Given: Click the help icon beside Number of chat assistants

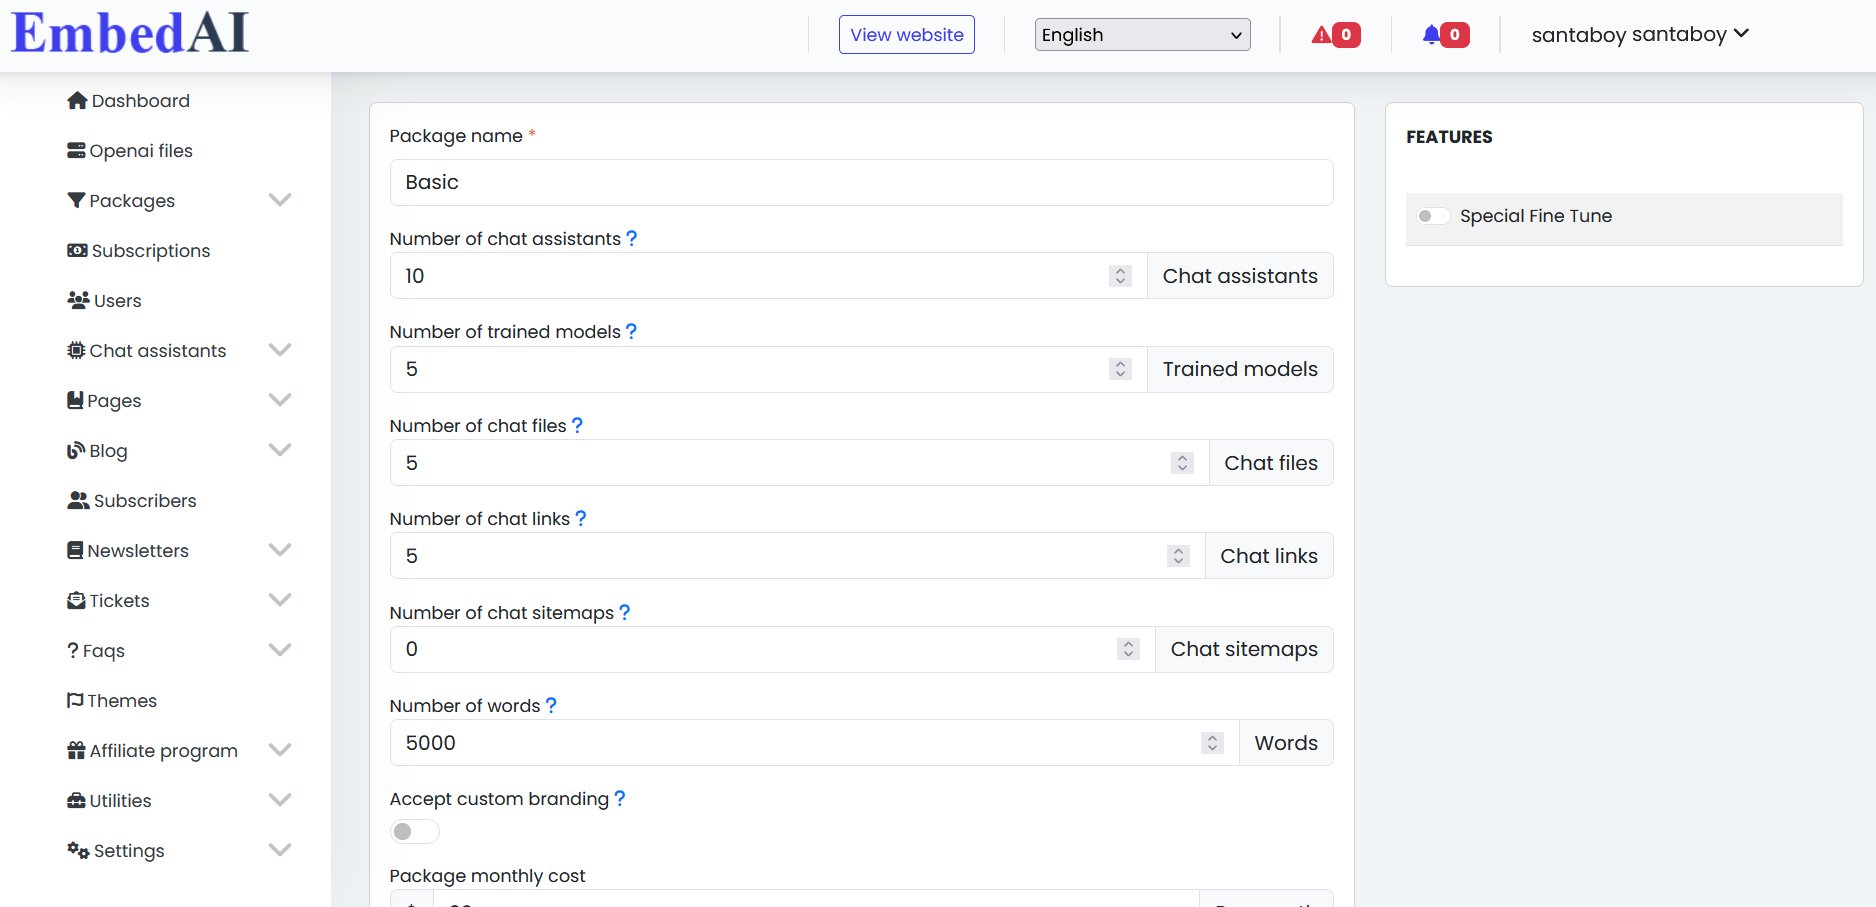Looking at the screenshot, I should [x=631, y=239].
